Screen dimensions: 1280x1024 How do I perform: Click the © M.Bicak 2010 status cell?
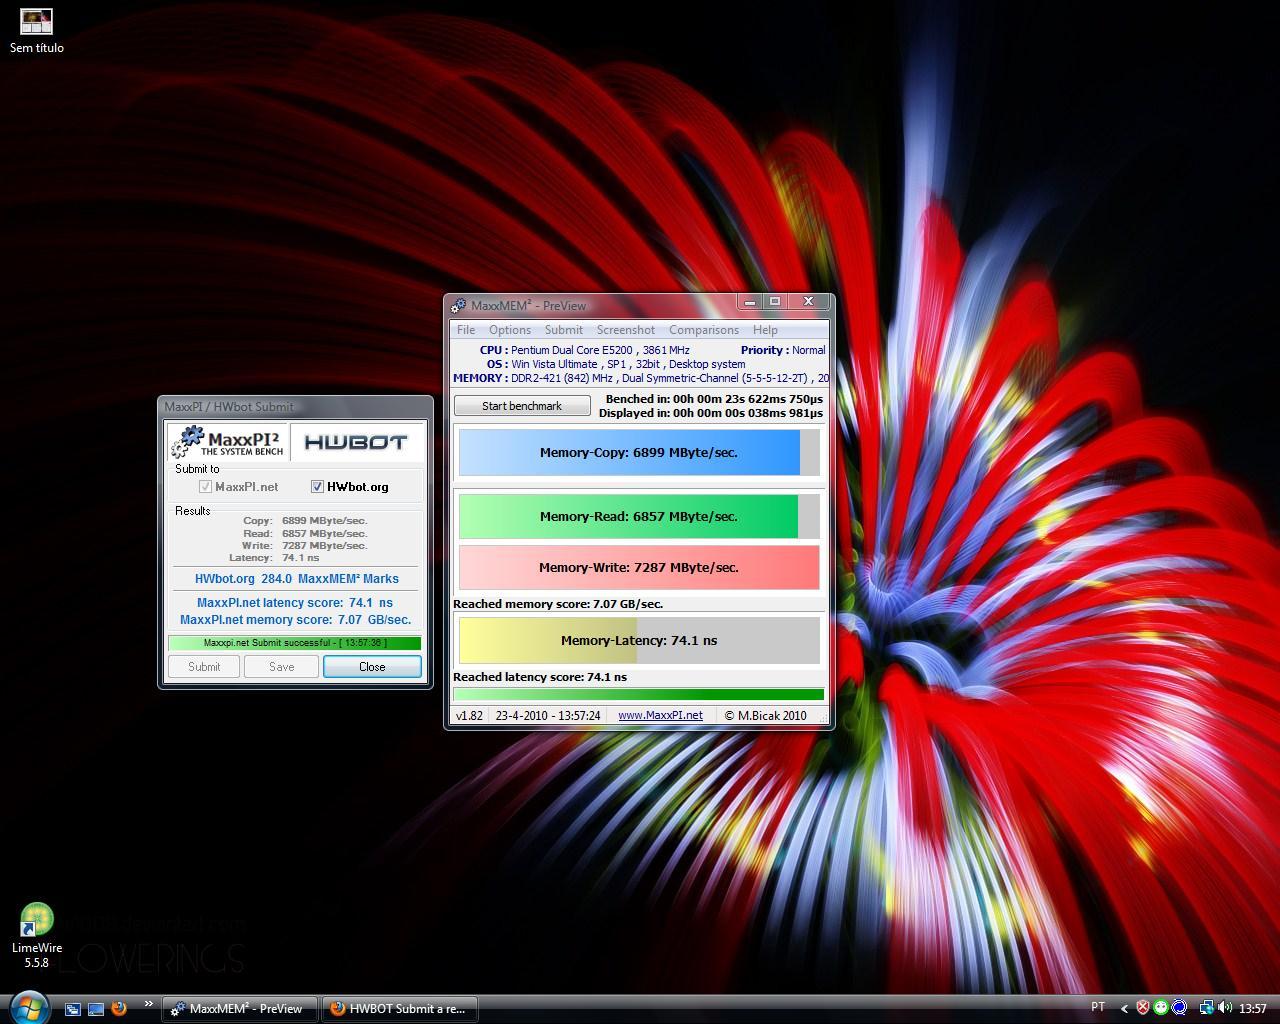765,715
